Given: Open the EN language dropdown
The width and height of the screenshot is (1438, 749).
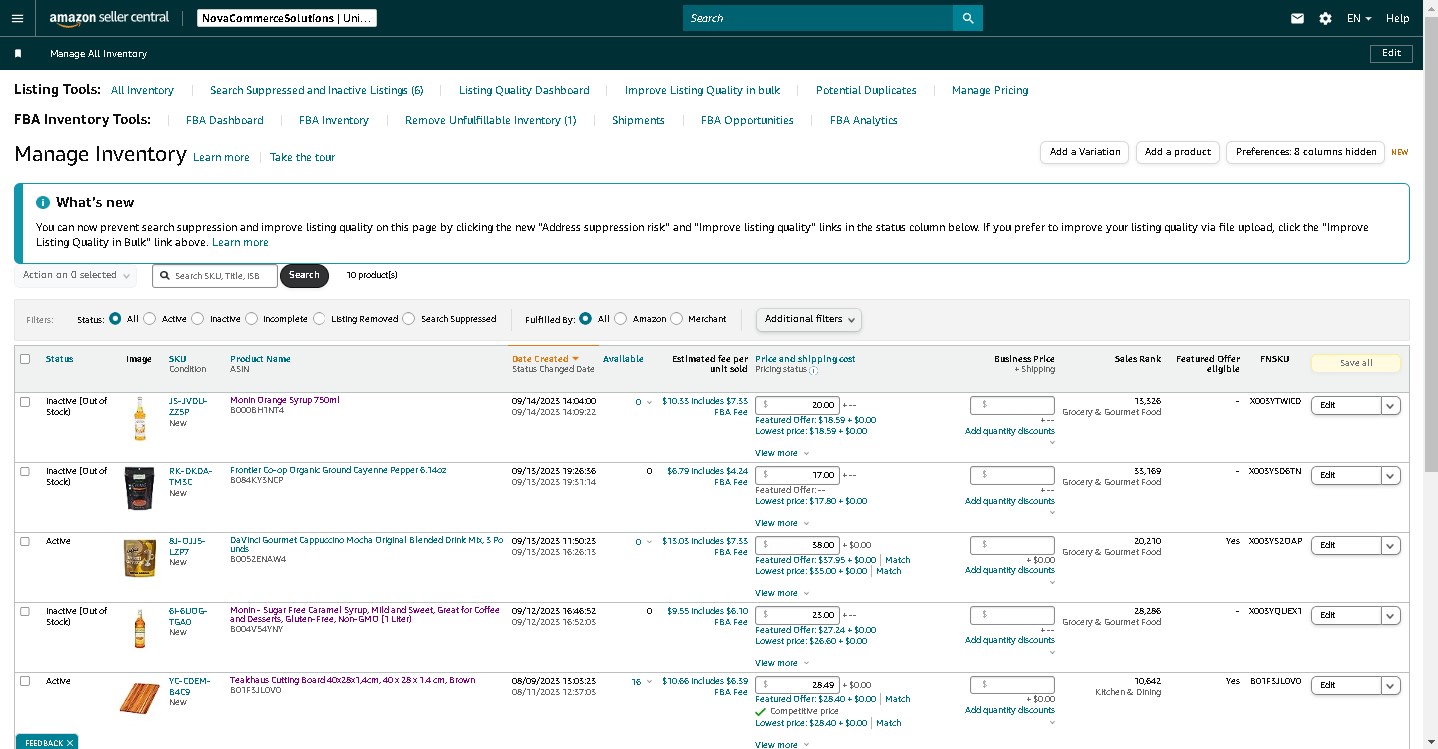Looking at the screenshot, I should click(x=1359, y=18).
